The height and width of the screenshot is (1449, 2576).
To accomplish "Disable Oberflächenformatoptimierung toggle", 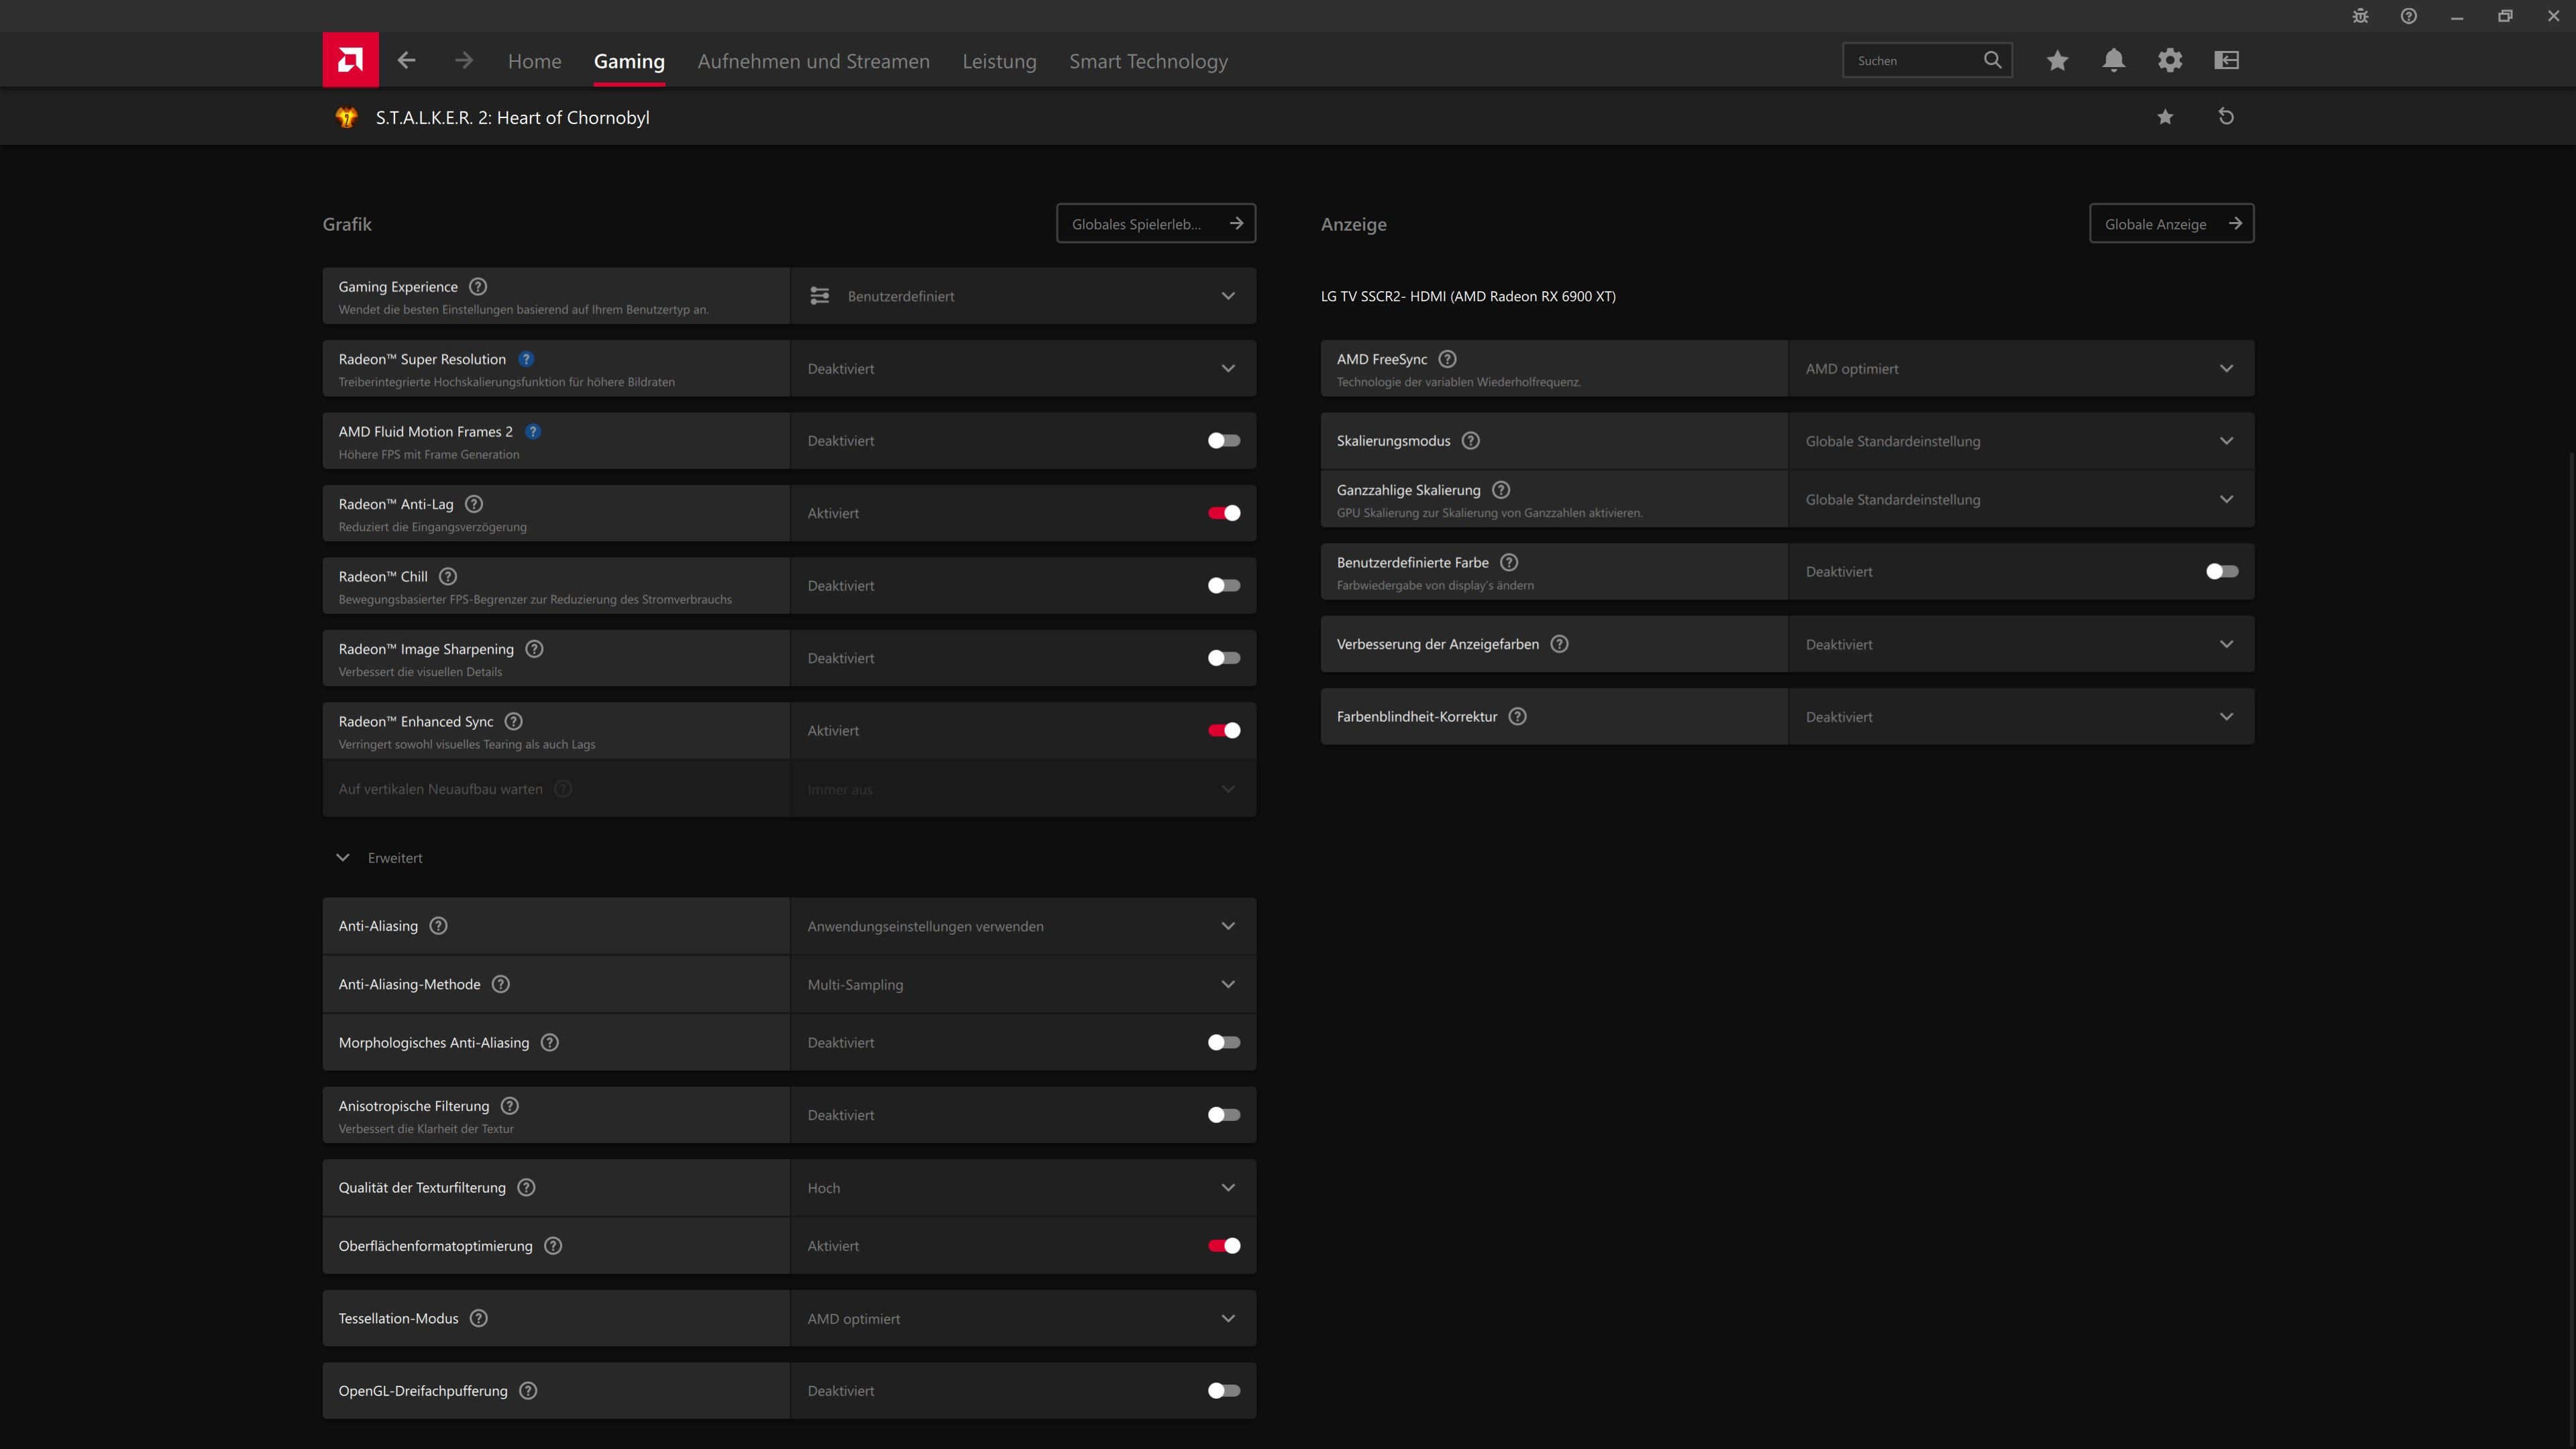I will pos(1223,1246).
